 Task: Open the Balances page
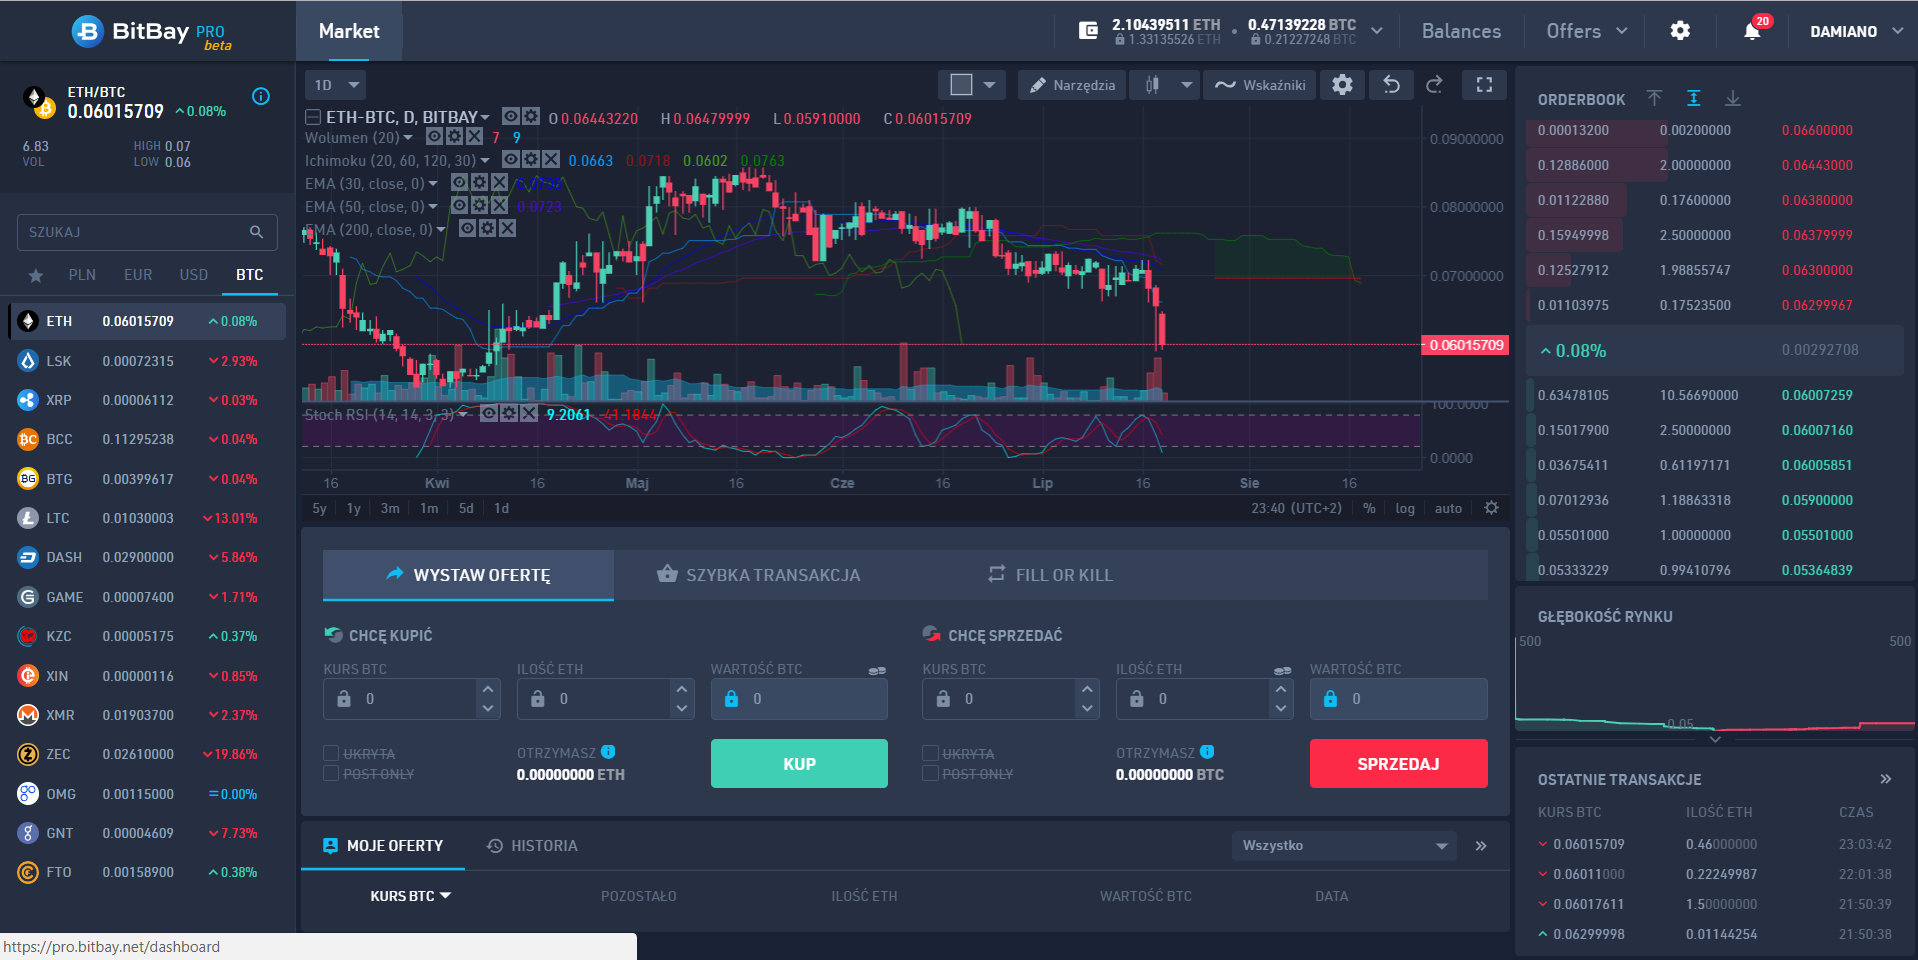click(x=1461, y=31)
